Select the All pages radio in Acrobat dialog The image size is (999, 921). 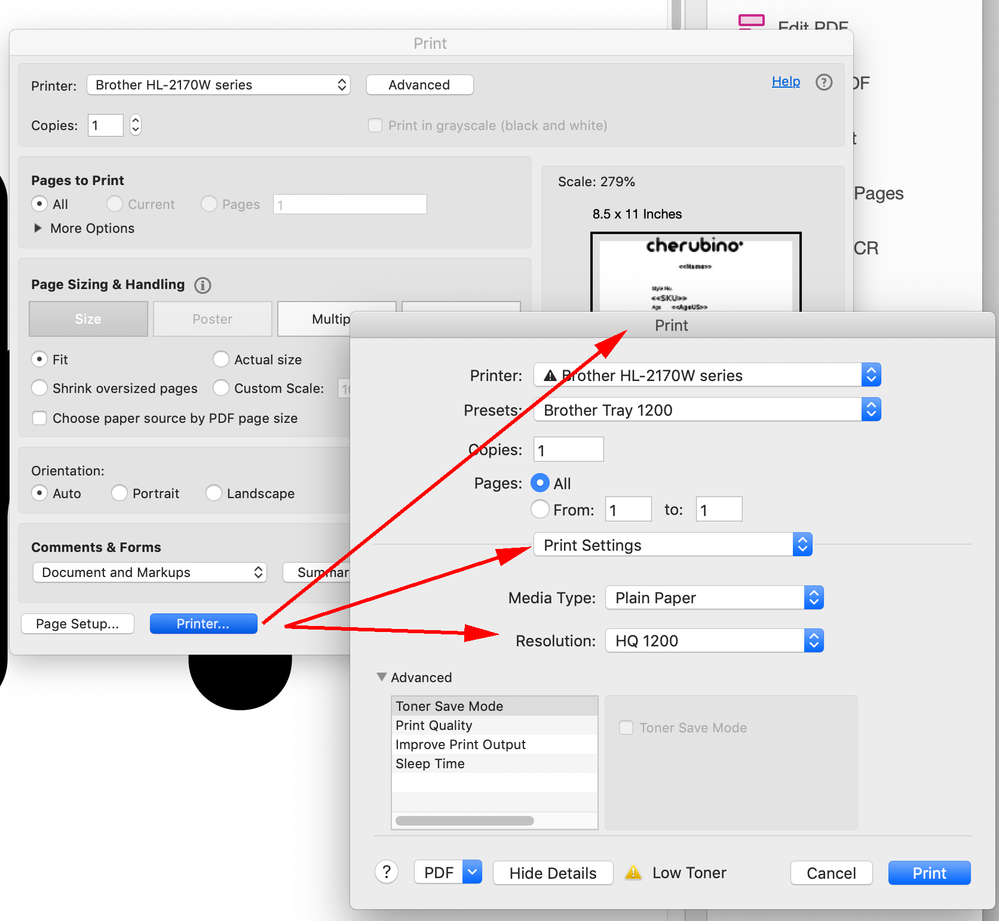coord(40,204)
